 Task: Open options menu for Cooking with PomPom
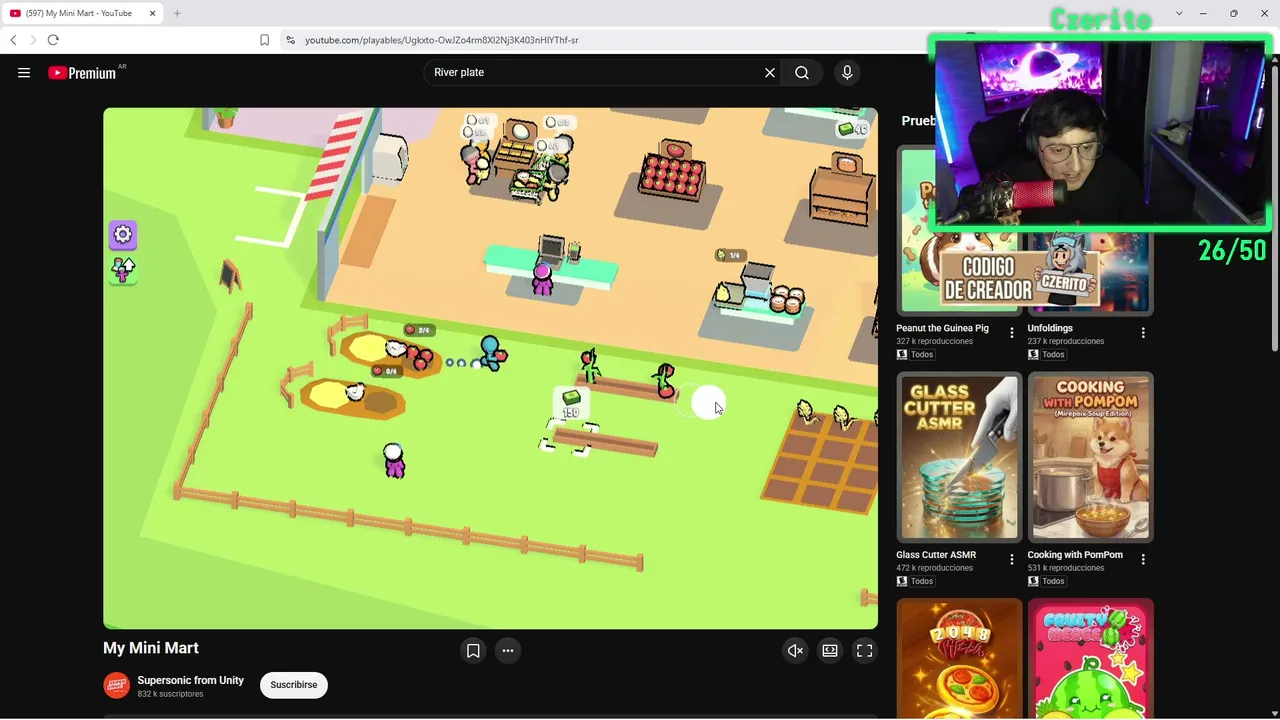pyautogui.click(x=1143, y=560)
